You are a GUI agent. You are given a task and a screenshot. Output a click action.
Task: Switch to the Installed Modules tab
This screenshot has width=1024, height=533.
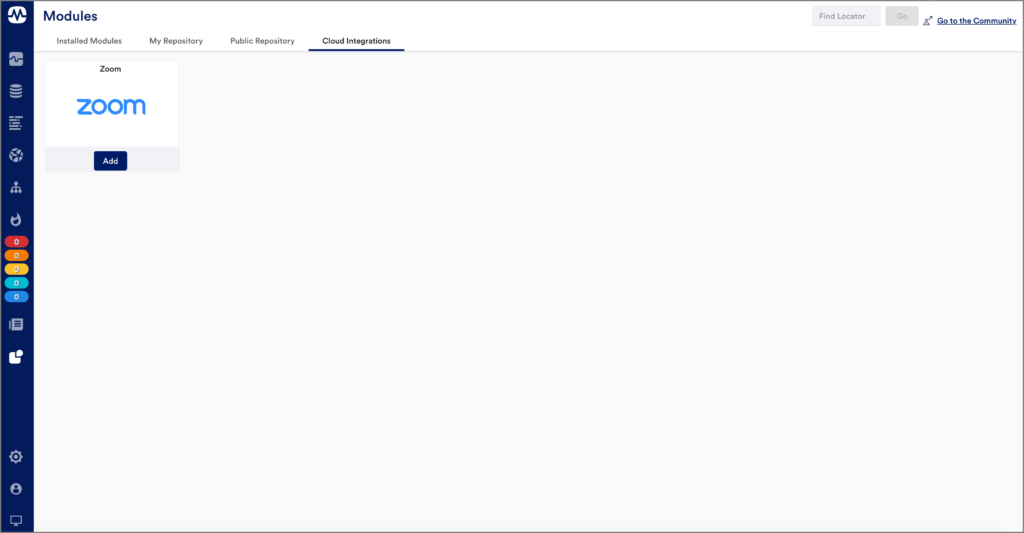[89, 40]
